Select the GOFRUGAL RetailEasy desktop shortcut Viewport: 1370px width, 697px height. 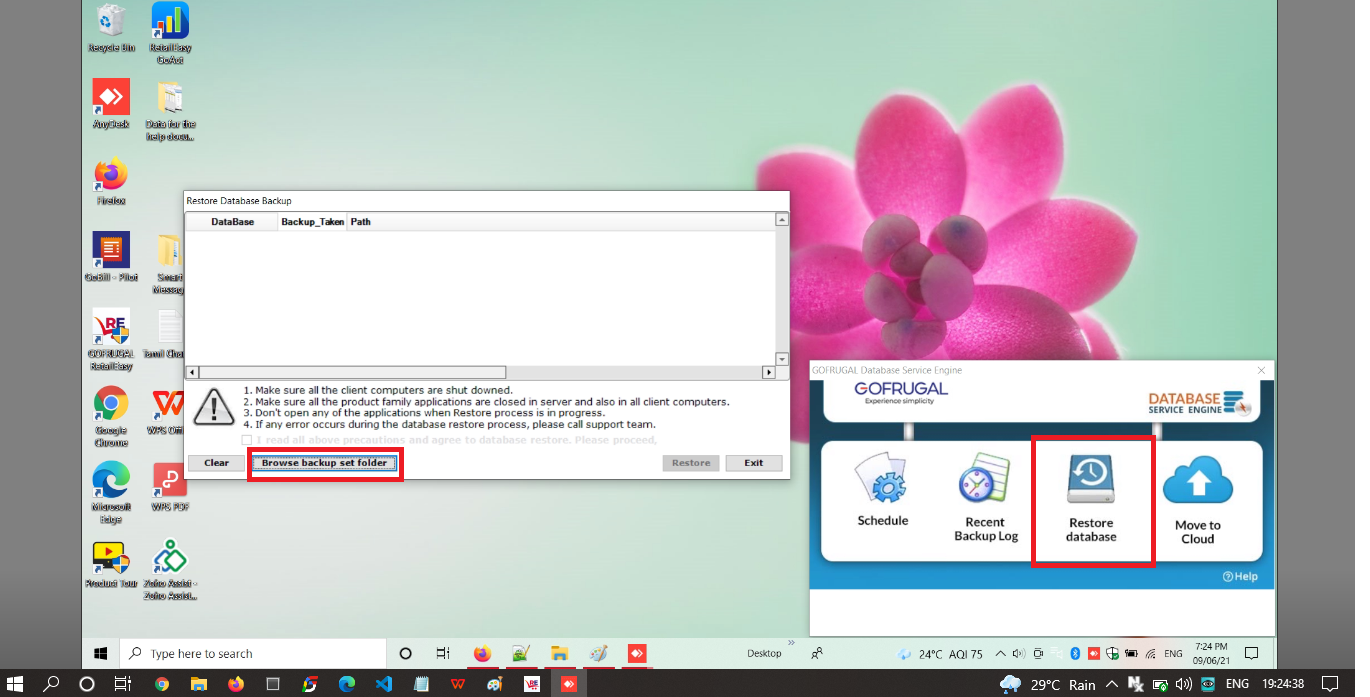tap(111, 340)
